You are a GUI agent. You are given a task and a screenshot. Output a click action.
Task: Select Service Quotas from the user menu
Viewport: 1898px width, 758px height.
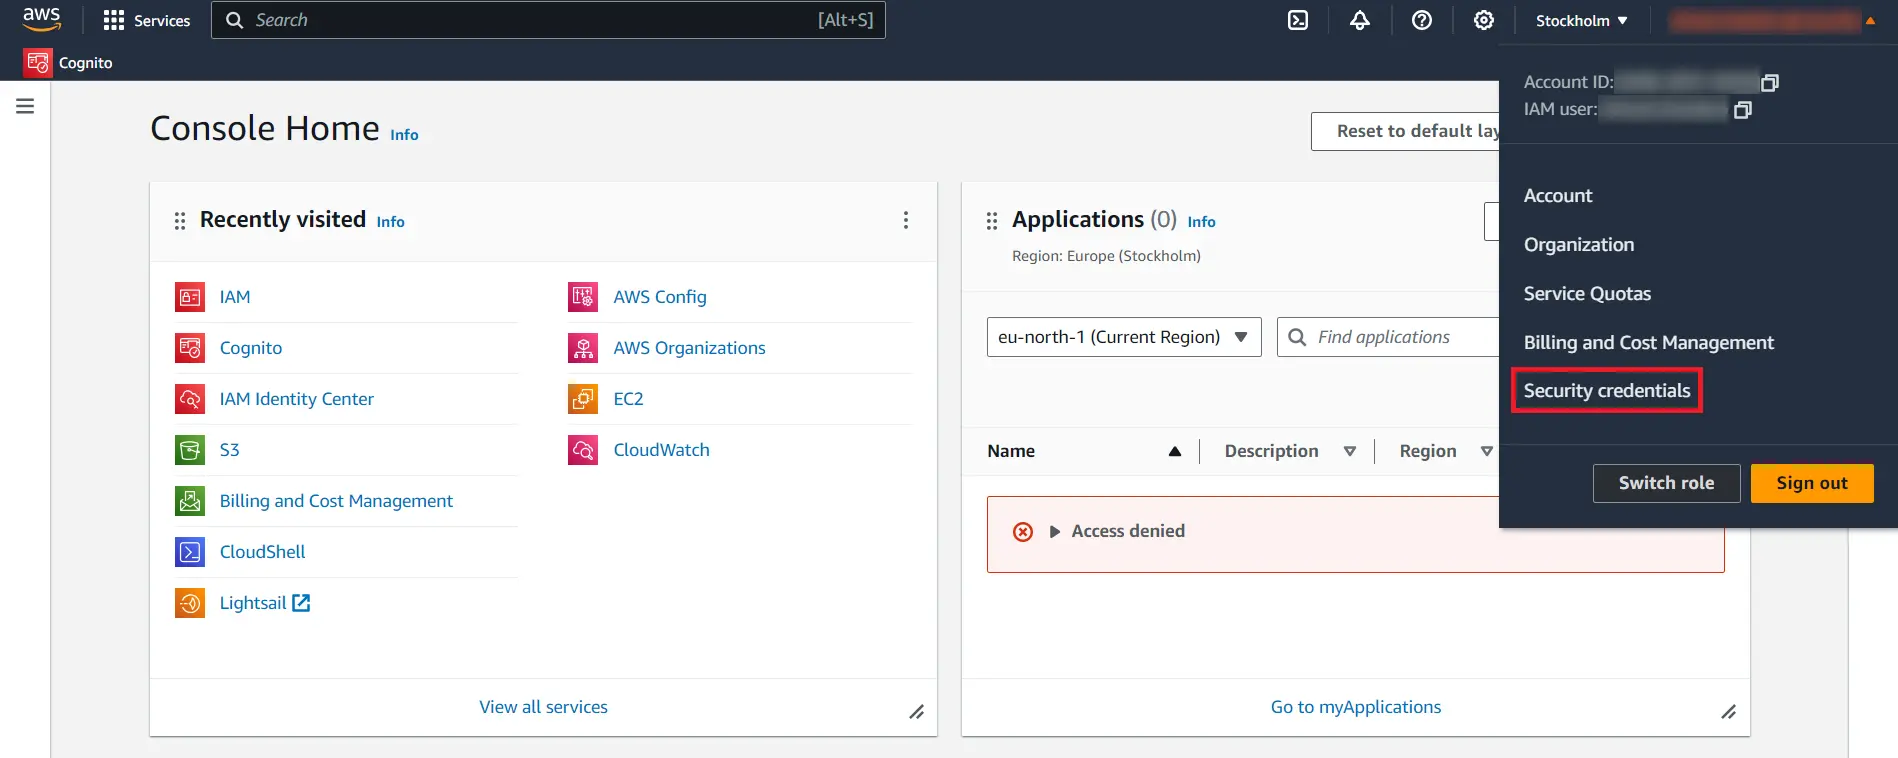[1587, 294]
